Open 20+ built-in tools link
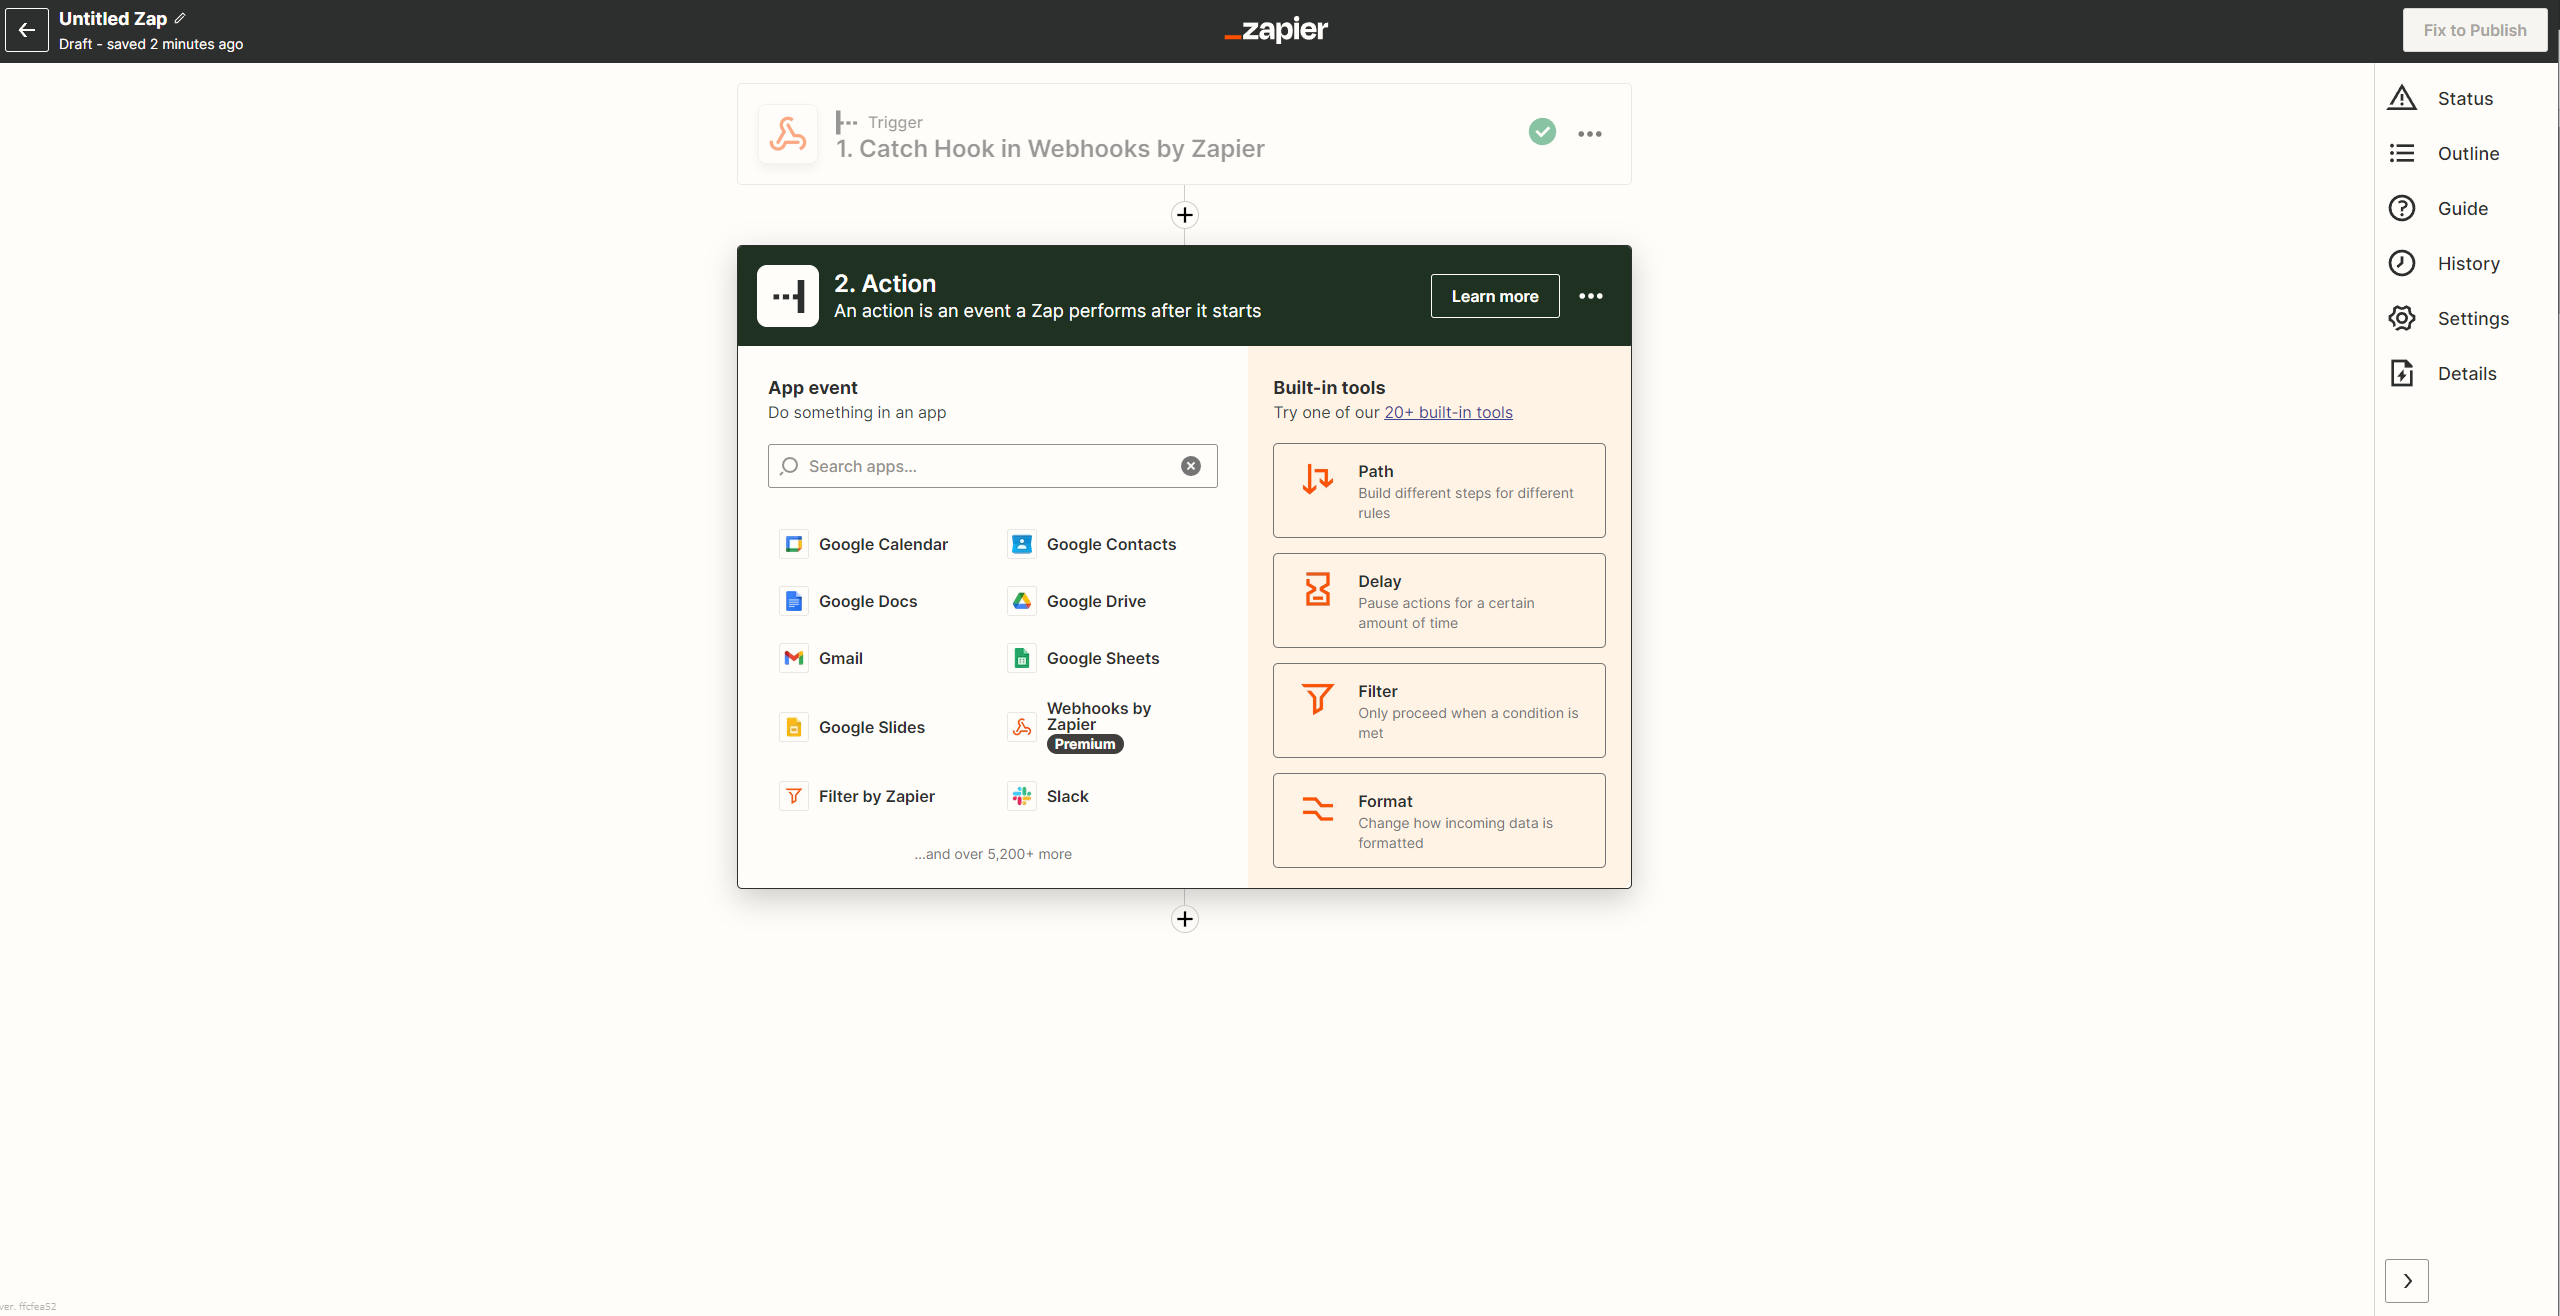The width and height of the screenshot is (2560, 1316). [x=1447, y=412]
